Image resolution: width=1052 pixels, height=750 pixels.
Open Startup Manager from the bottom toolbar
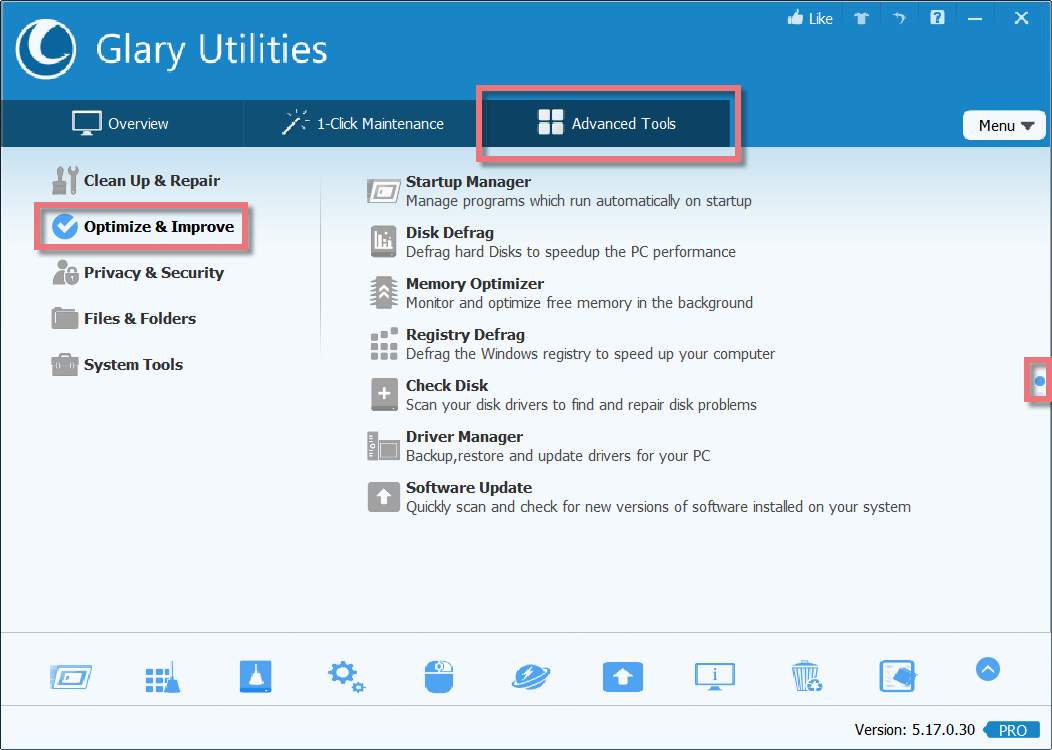(x=71, y=677)
